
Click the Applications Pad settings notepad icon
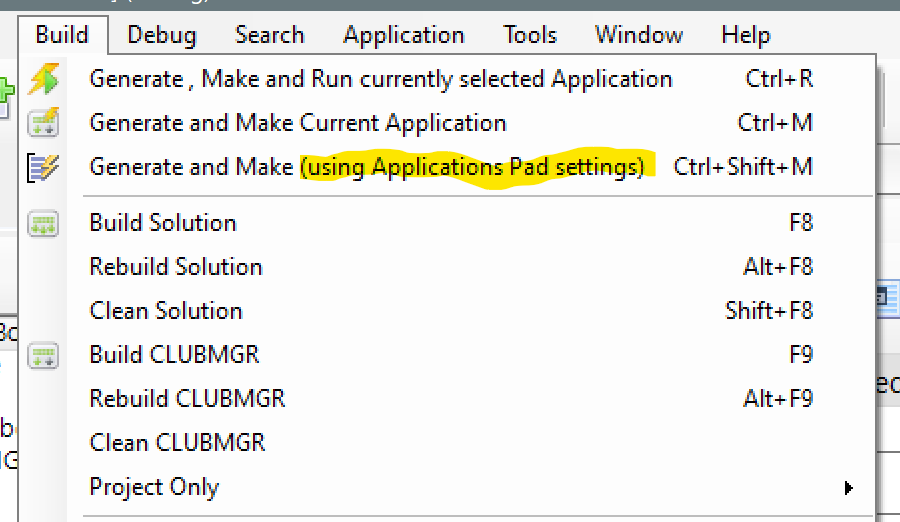pyautogui.click(x=43, y=167)
